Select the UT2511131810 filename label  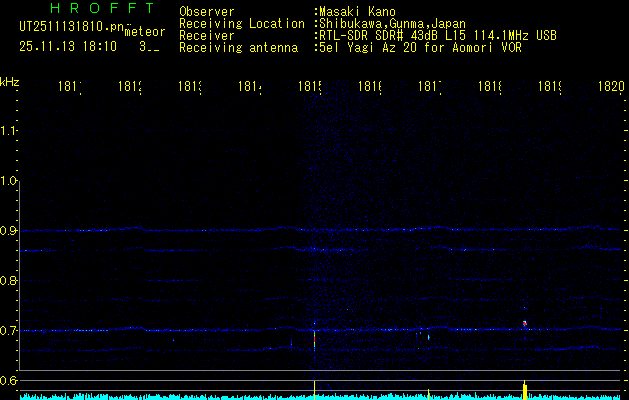coord(67,27)
